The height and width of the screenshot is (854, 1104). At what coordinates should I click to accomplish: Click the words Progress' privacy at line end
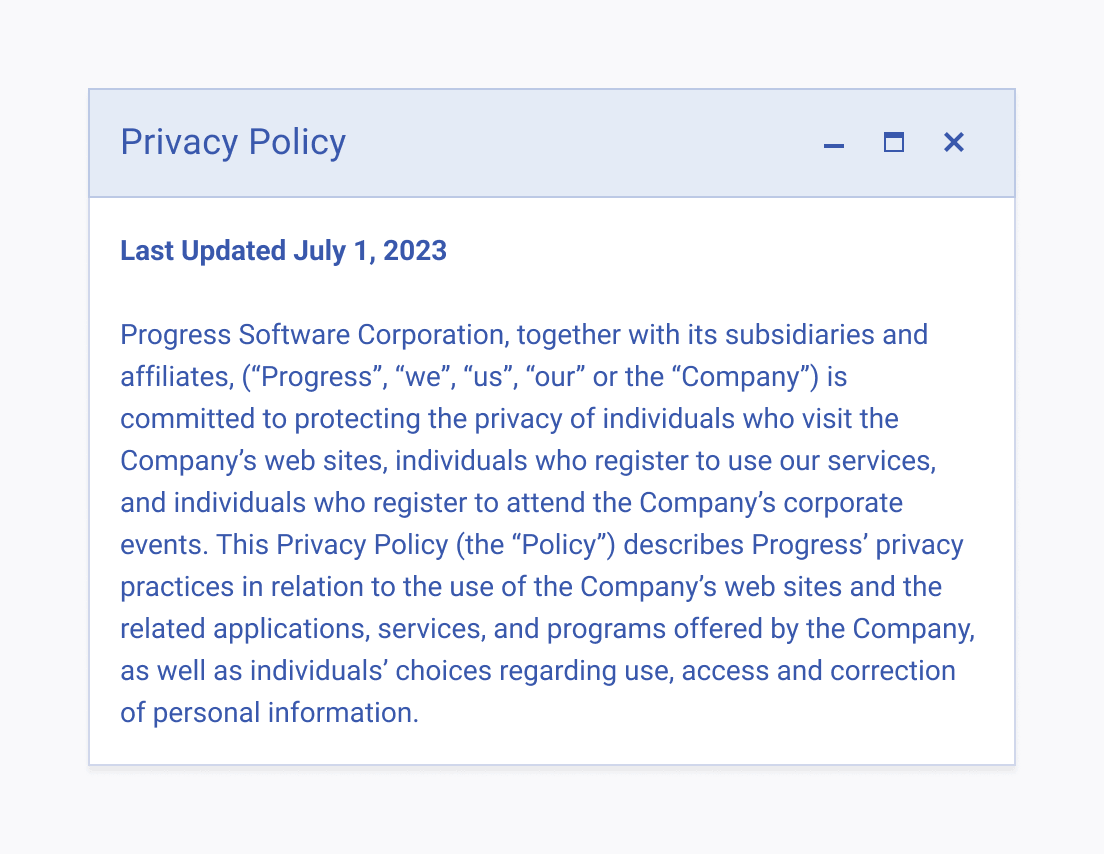(857, 545)
